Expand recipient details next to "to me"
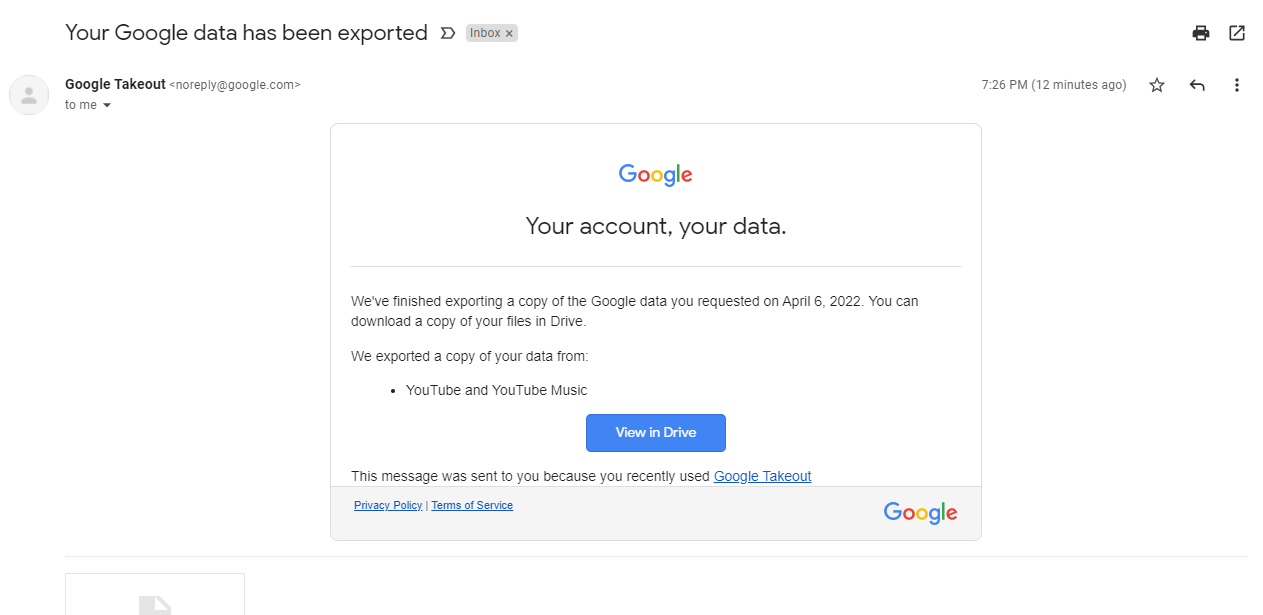Screen dimensions: 1263x615 coord(107,105)
